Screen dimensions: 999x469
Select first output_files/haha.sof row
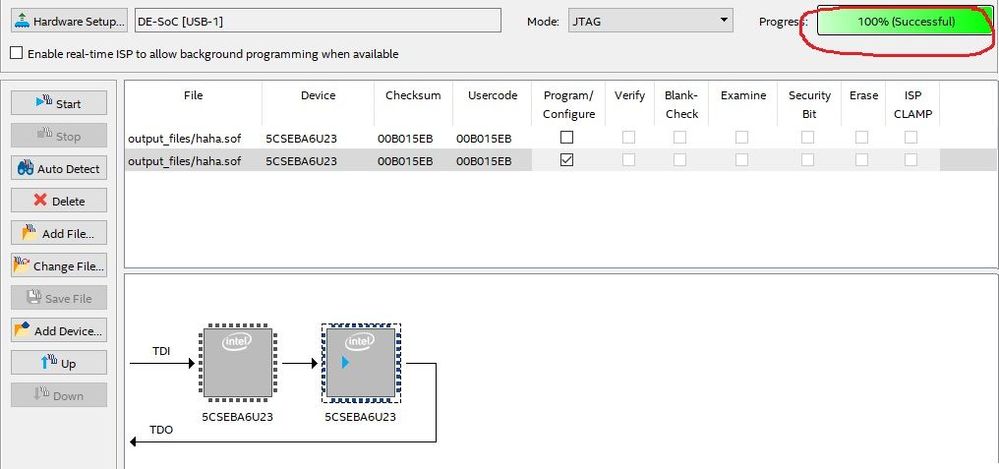point(185,137)
